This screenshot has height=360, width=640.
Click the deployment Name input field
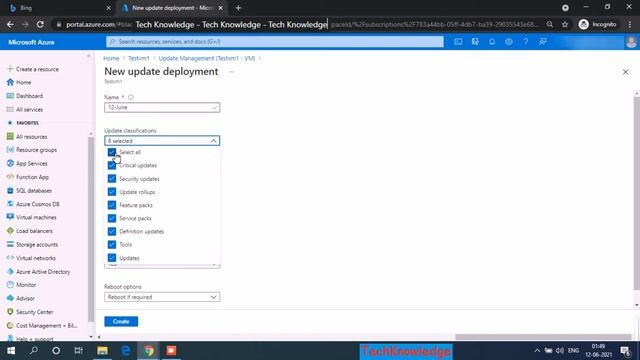[162, 107]
